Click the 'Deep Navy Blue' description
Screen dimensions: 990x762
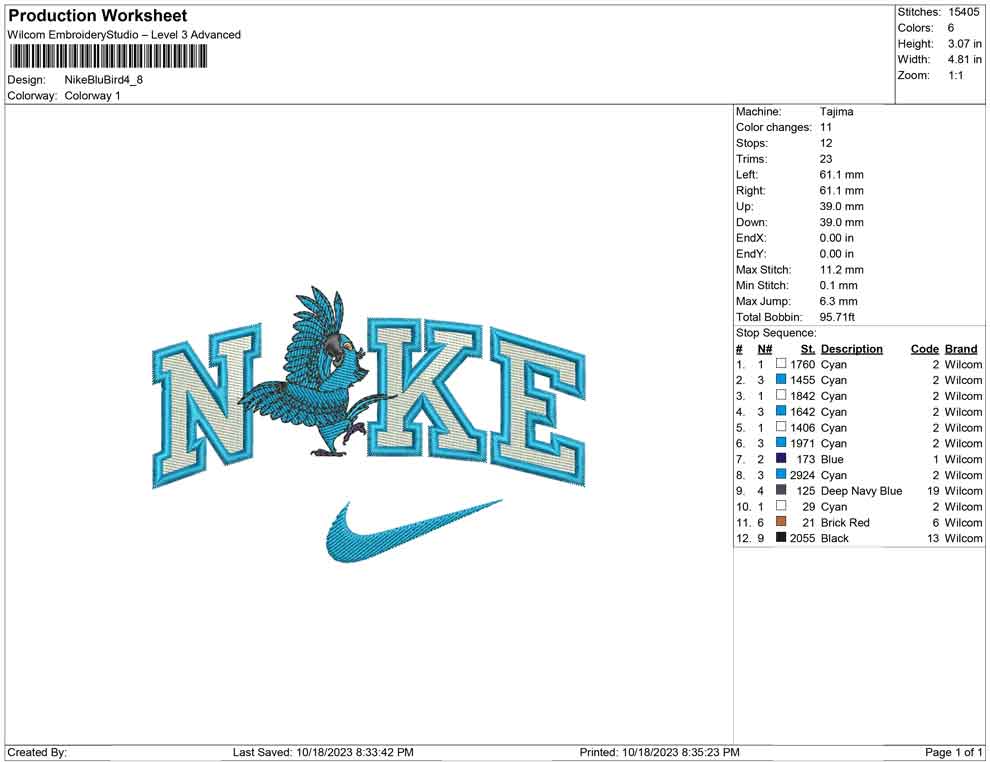[x=861, y=491]
